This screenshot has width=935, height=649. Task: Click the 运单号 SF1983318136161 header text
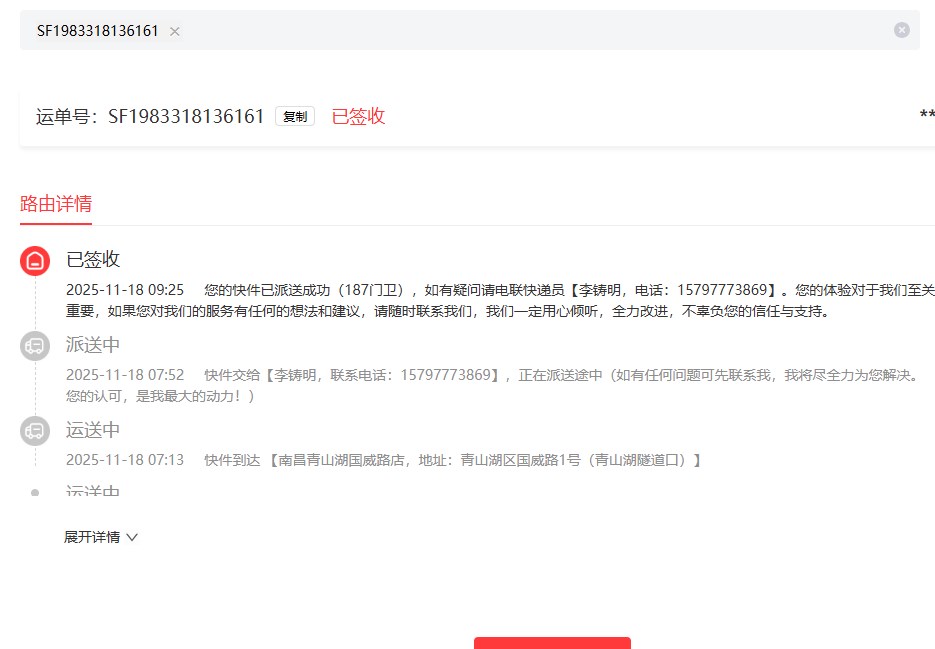click(150, 116)
